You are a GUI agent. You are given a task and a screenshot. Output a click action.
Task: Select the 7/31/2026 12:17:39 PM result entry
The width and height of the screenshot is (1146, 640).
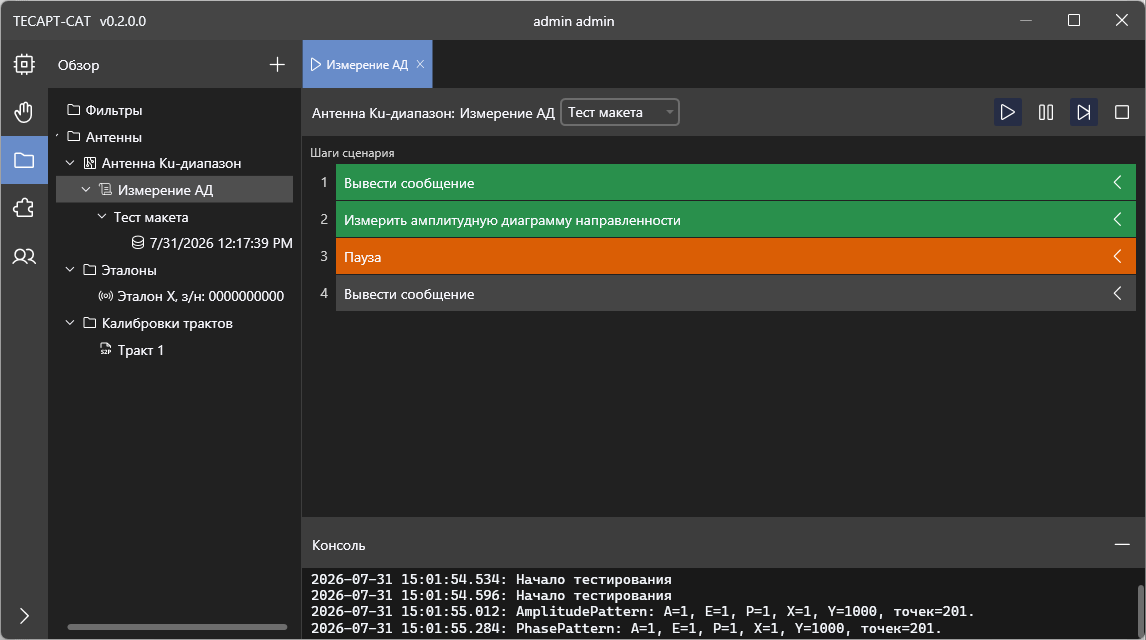click(x=212, y=243)
